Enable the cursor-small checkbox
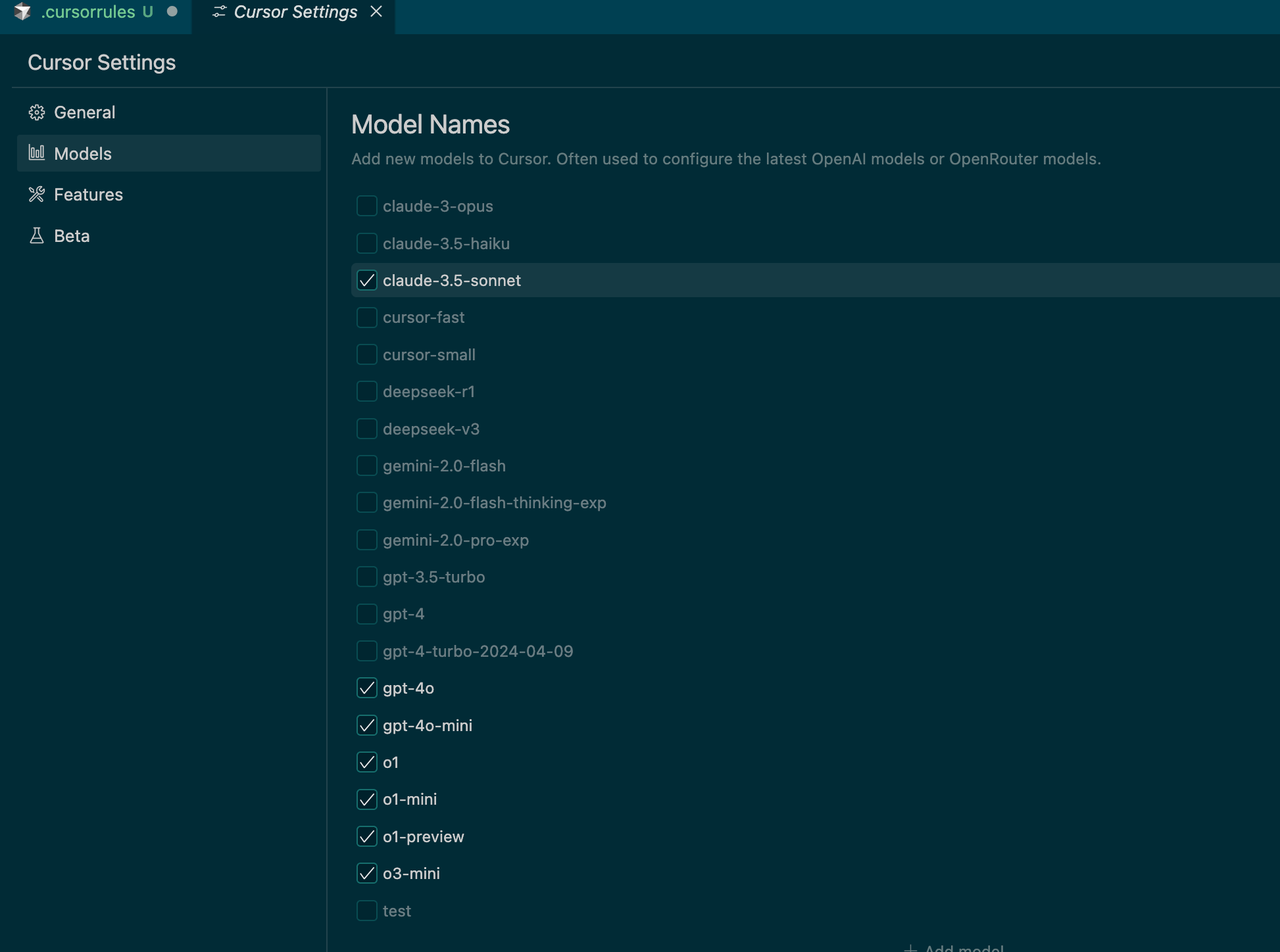This screenshot has width=1280, height=952. 367,354
